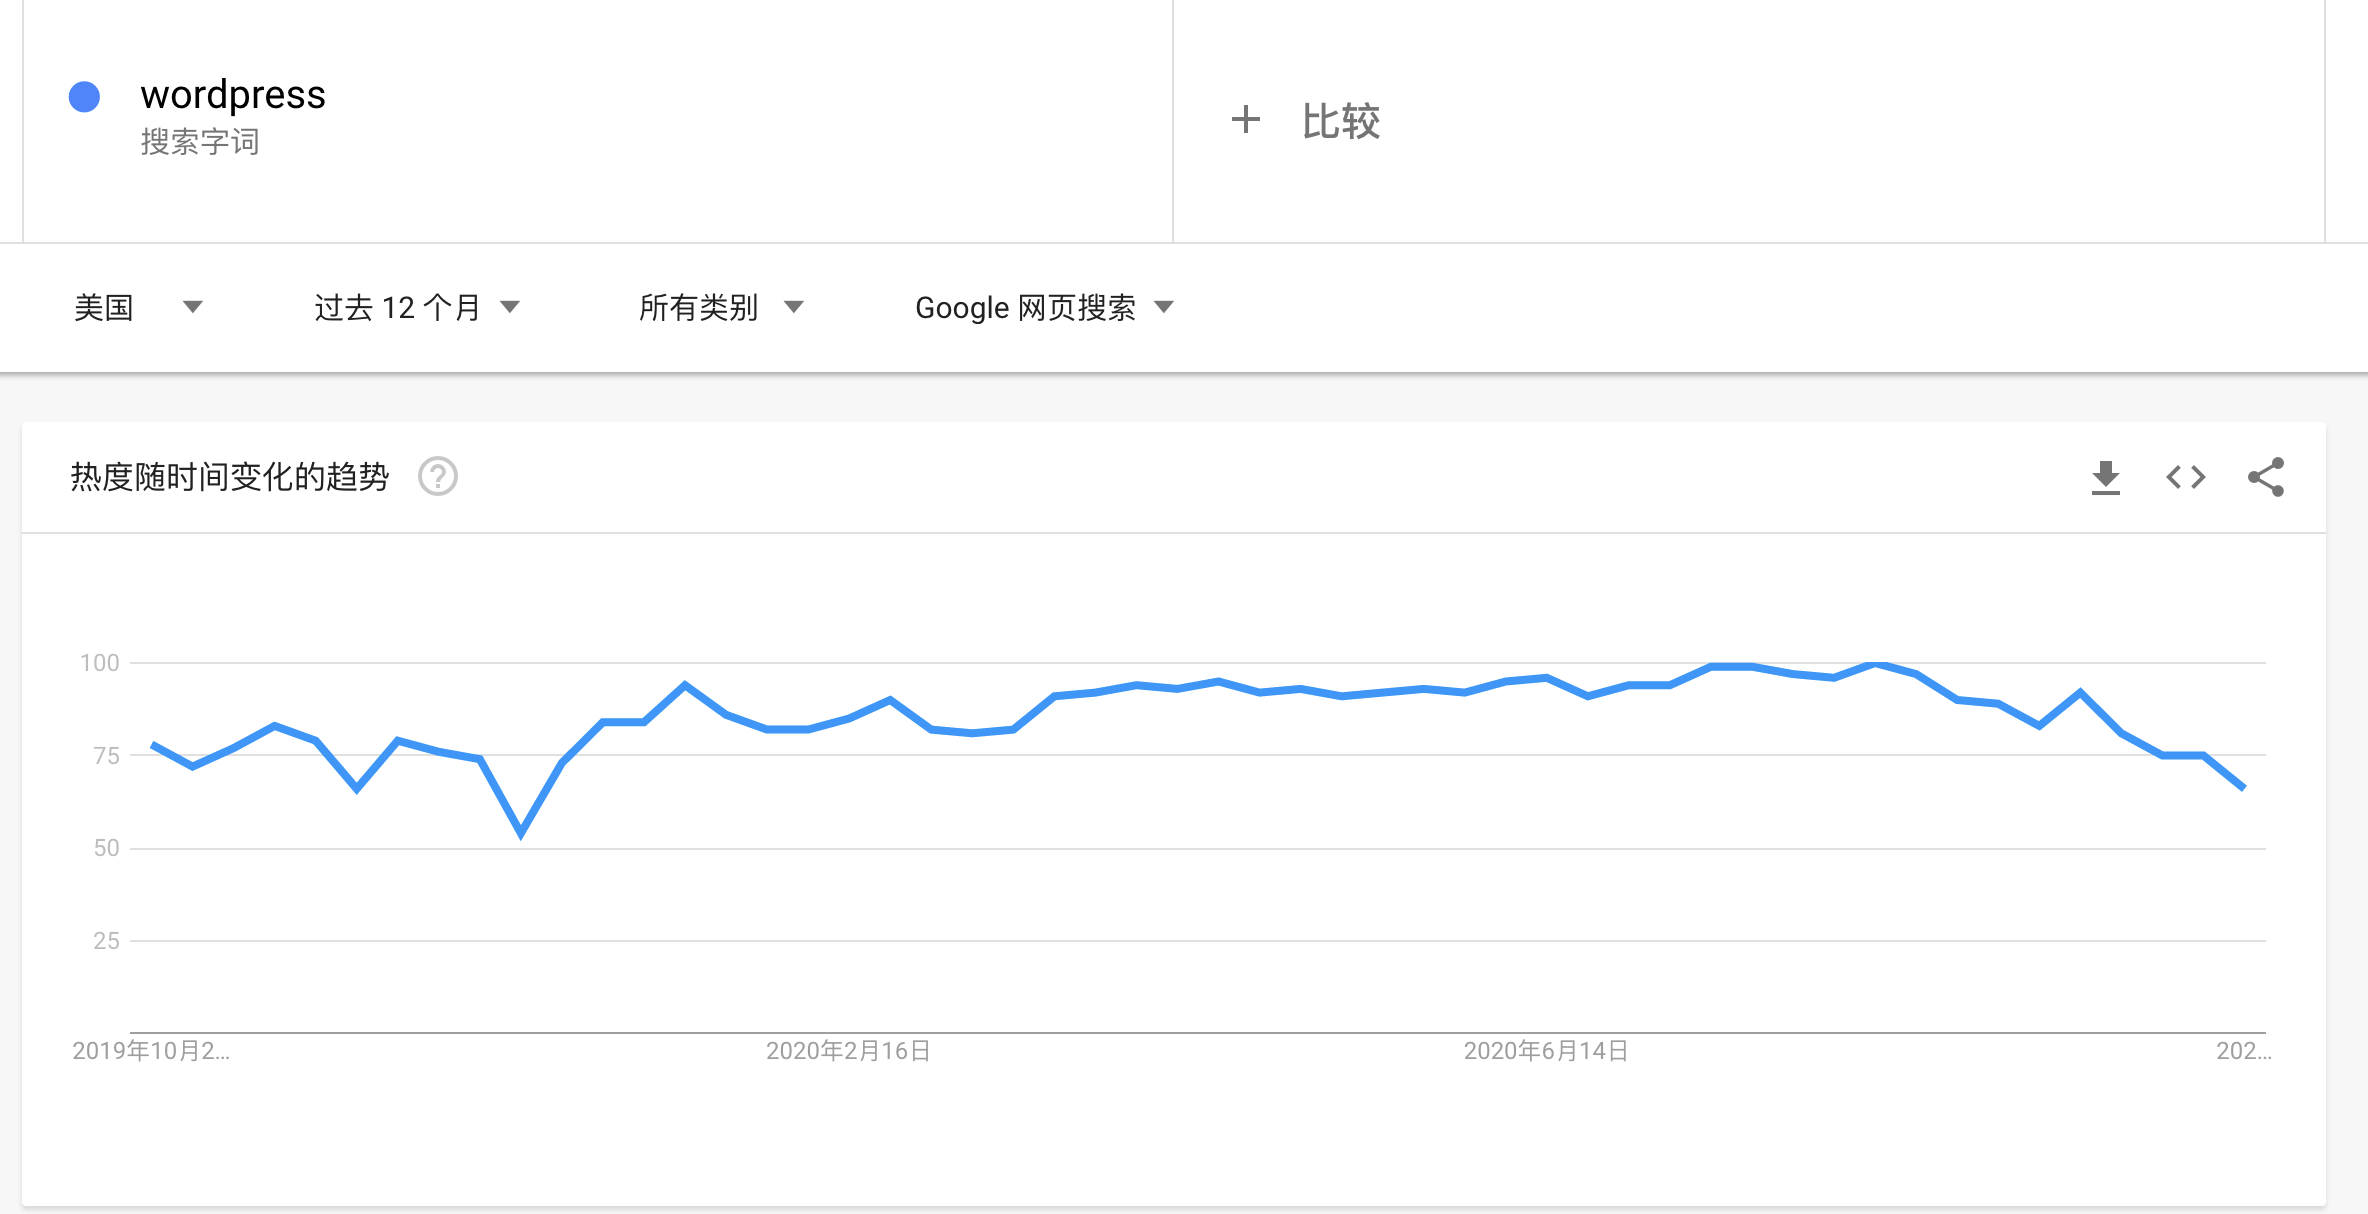Click the plus icon next to 比较
This screenshot has width=2368, height=1214.
(x=1246, y=120)
